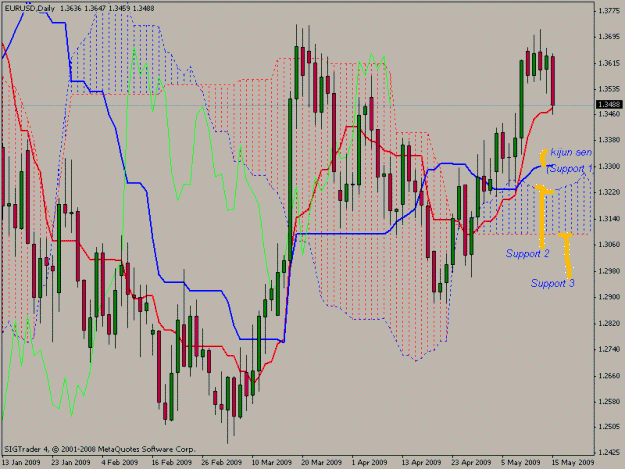Image resolution: width=625 pixels, height=469 pixels.
Task: Click the '23 Jan 2009' date label
Action: tap(71, 462)
